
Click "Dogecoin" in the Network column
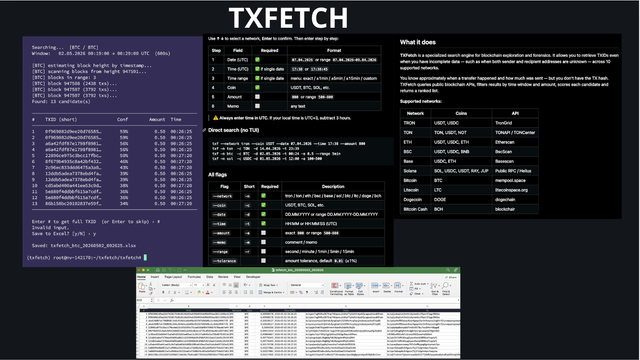(412, 200)
